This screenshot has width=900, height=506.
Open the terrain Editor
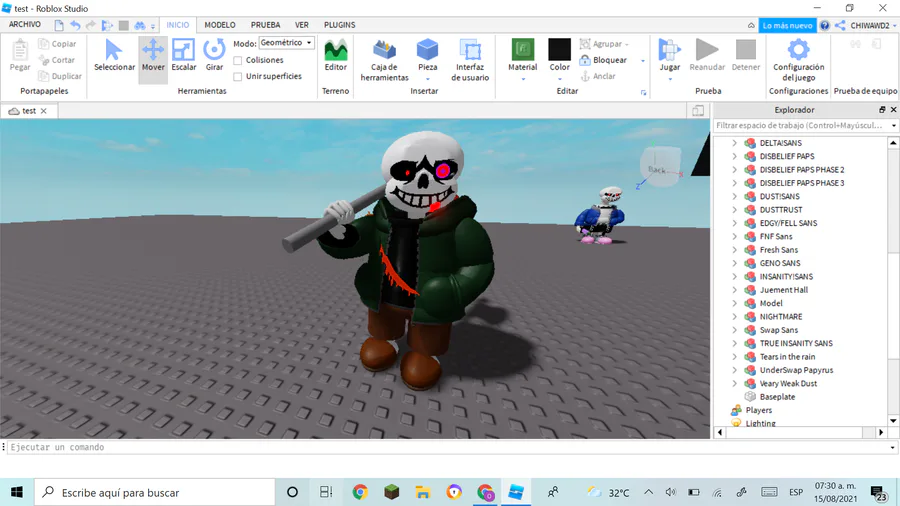336,56
